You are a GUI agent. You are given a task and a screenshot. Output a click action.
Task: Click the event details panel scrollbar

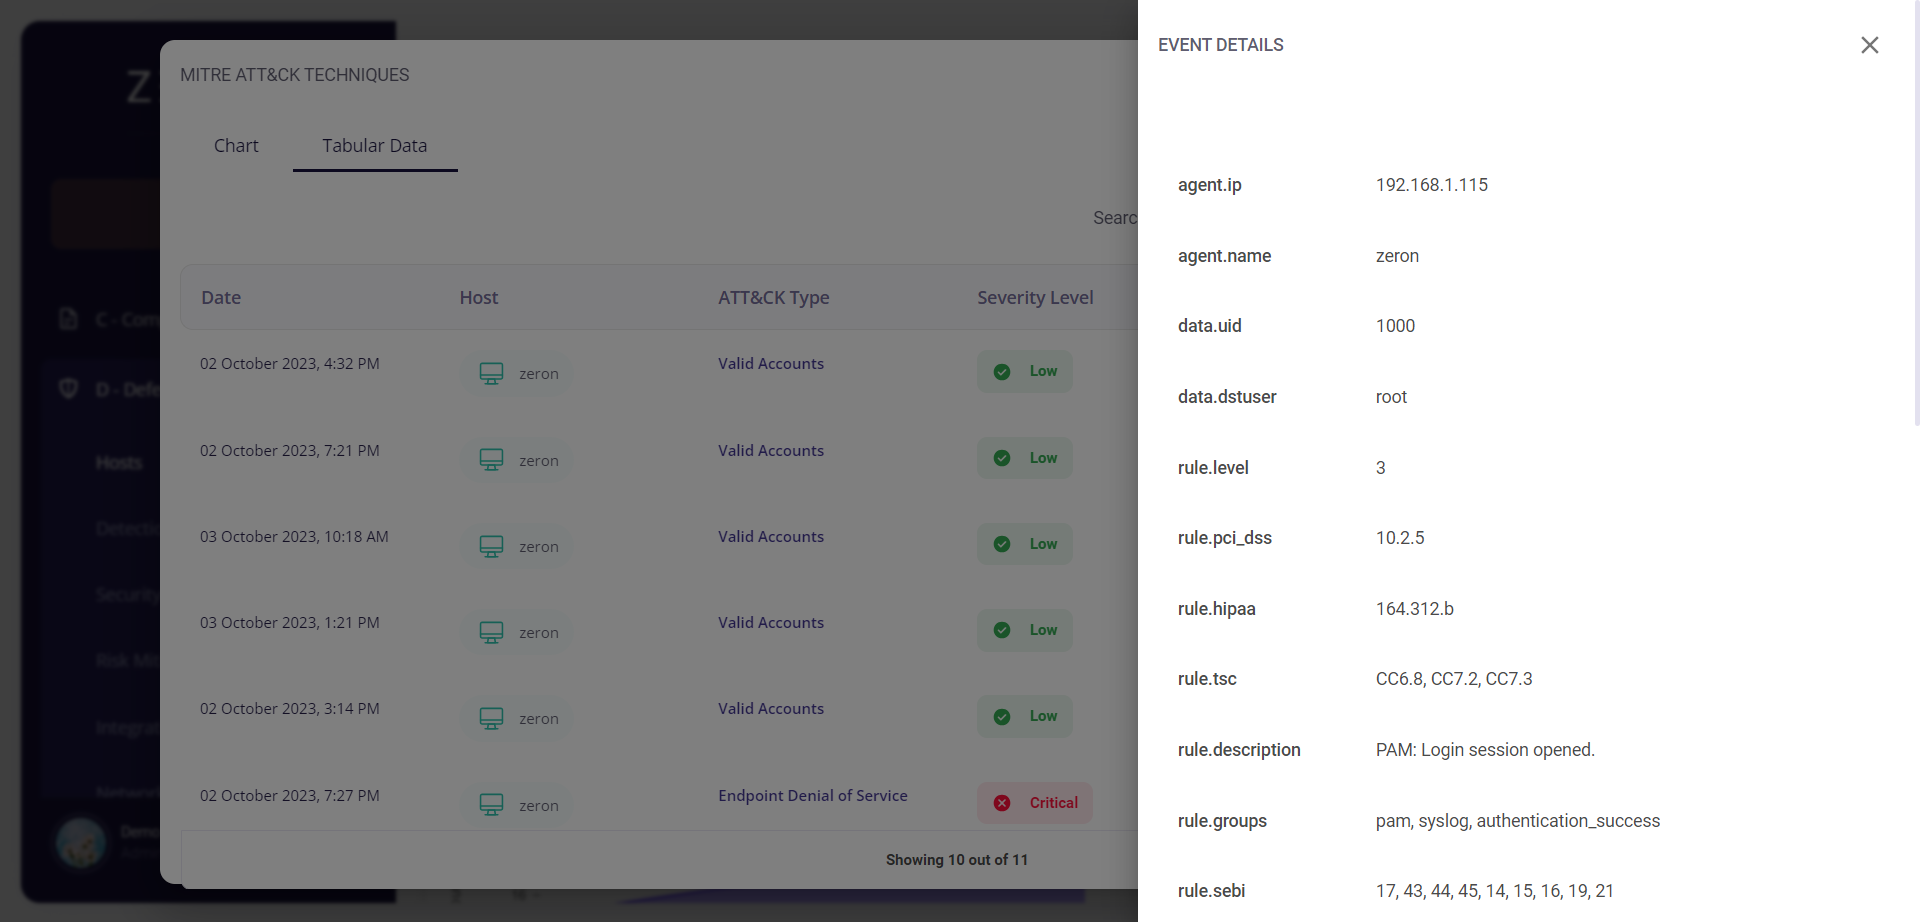click(x=1916, y=213)
